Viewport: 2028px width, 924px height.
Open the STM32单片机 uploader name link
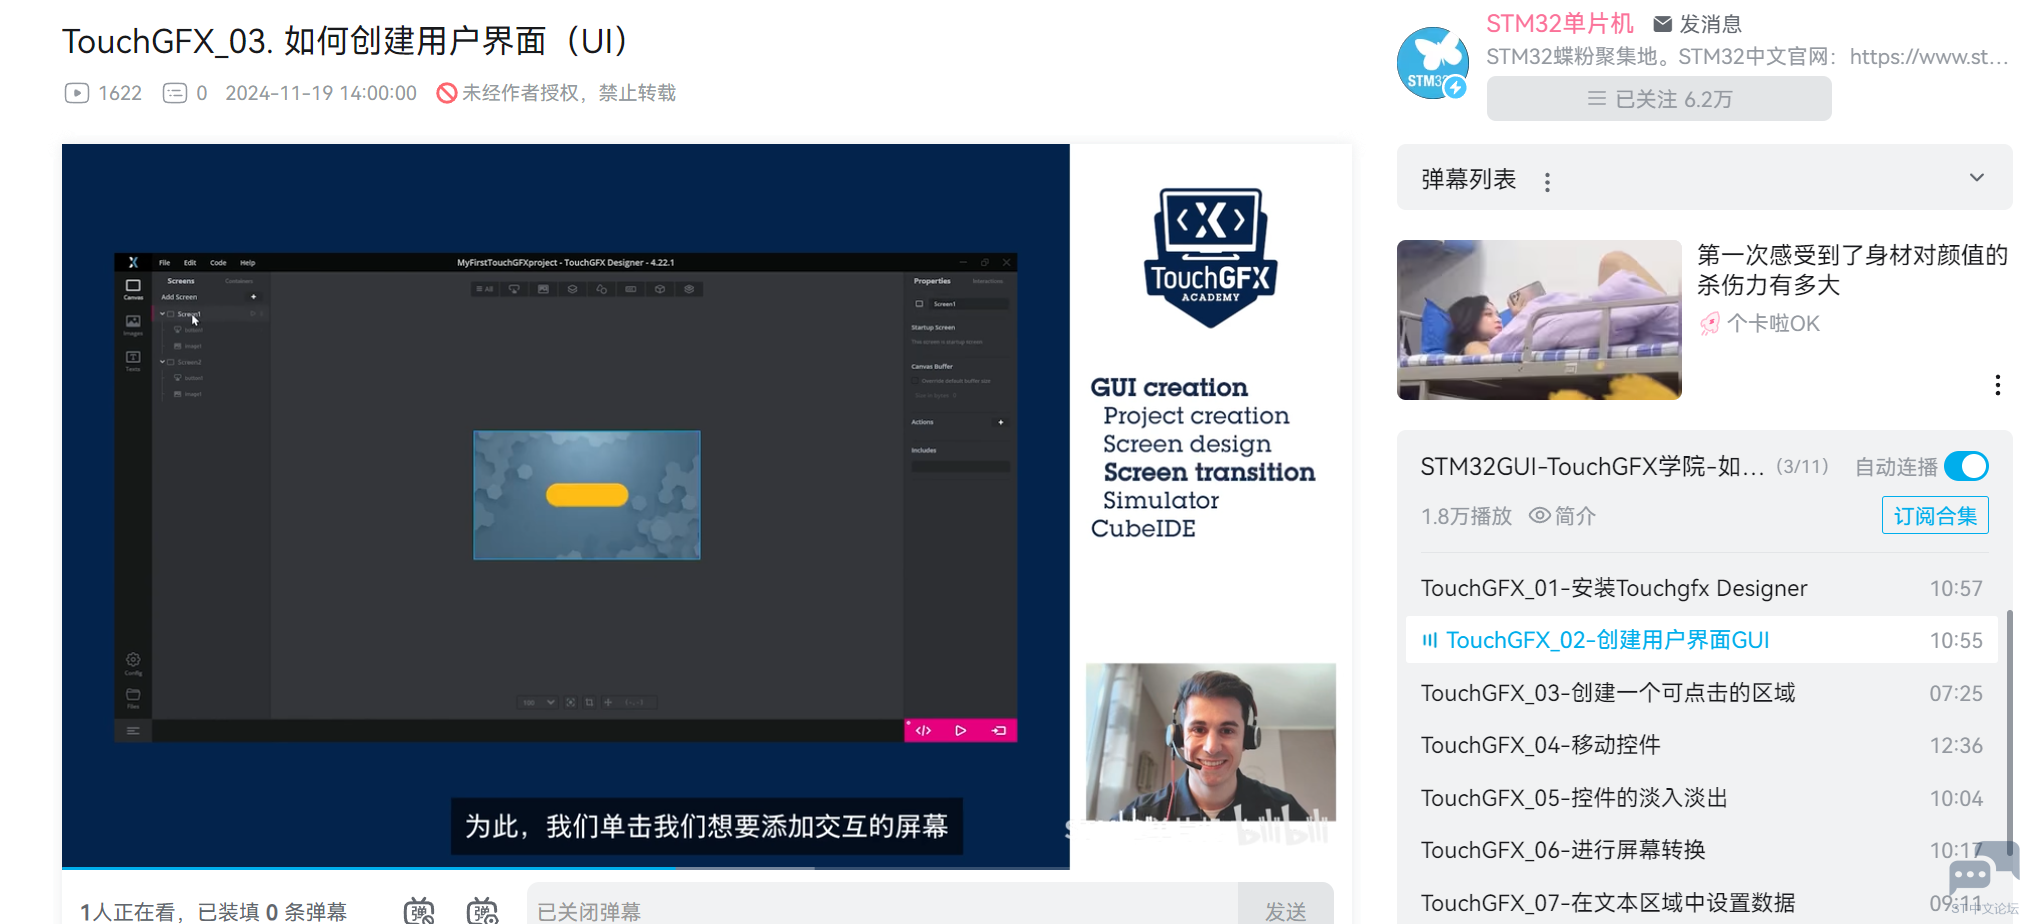click(x=1559, y=24)
